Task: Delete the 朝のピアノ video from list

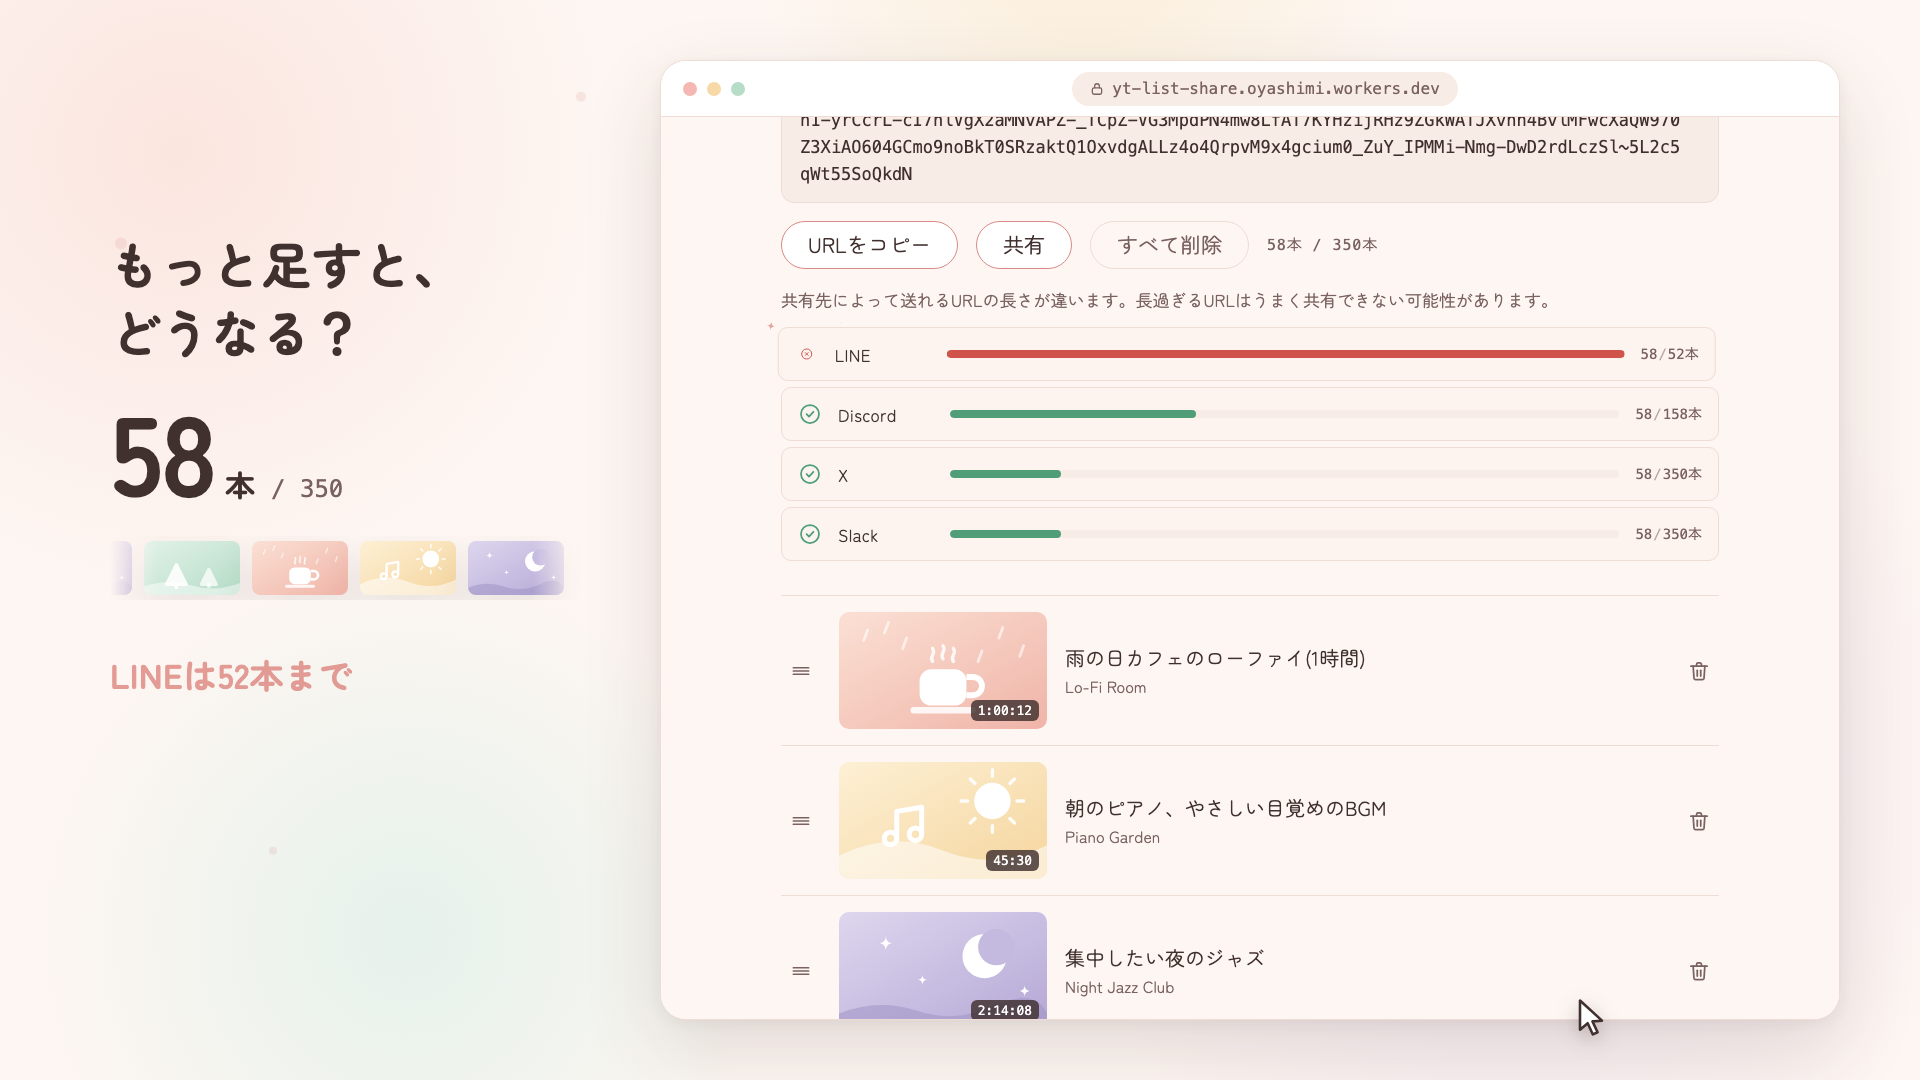Action: (1698, 821)
